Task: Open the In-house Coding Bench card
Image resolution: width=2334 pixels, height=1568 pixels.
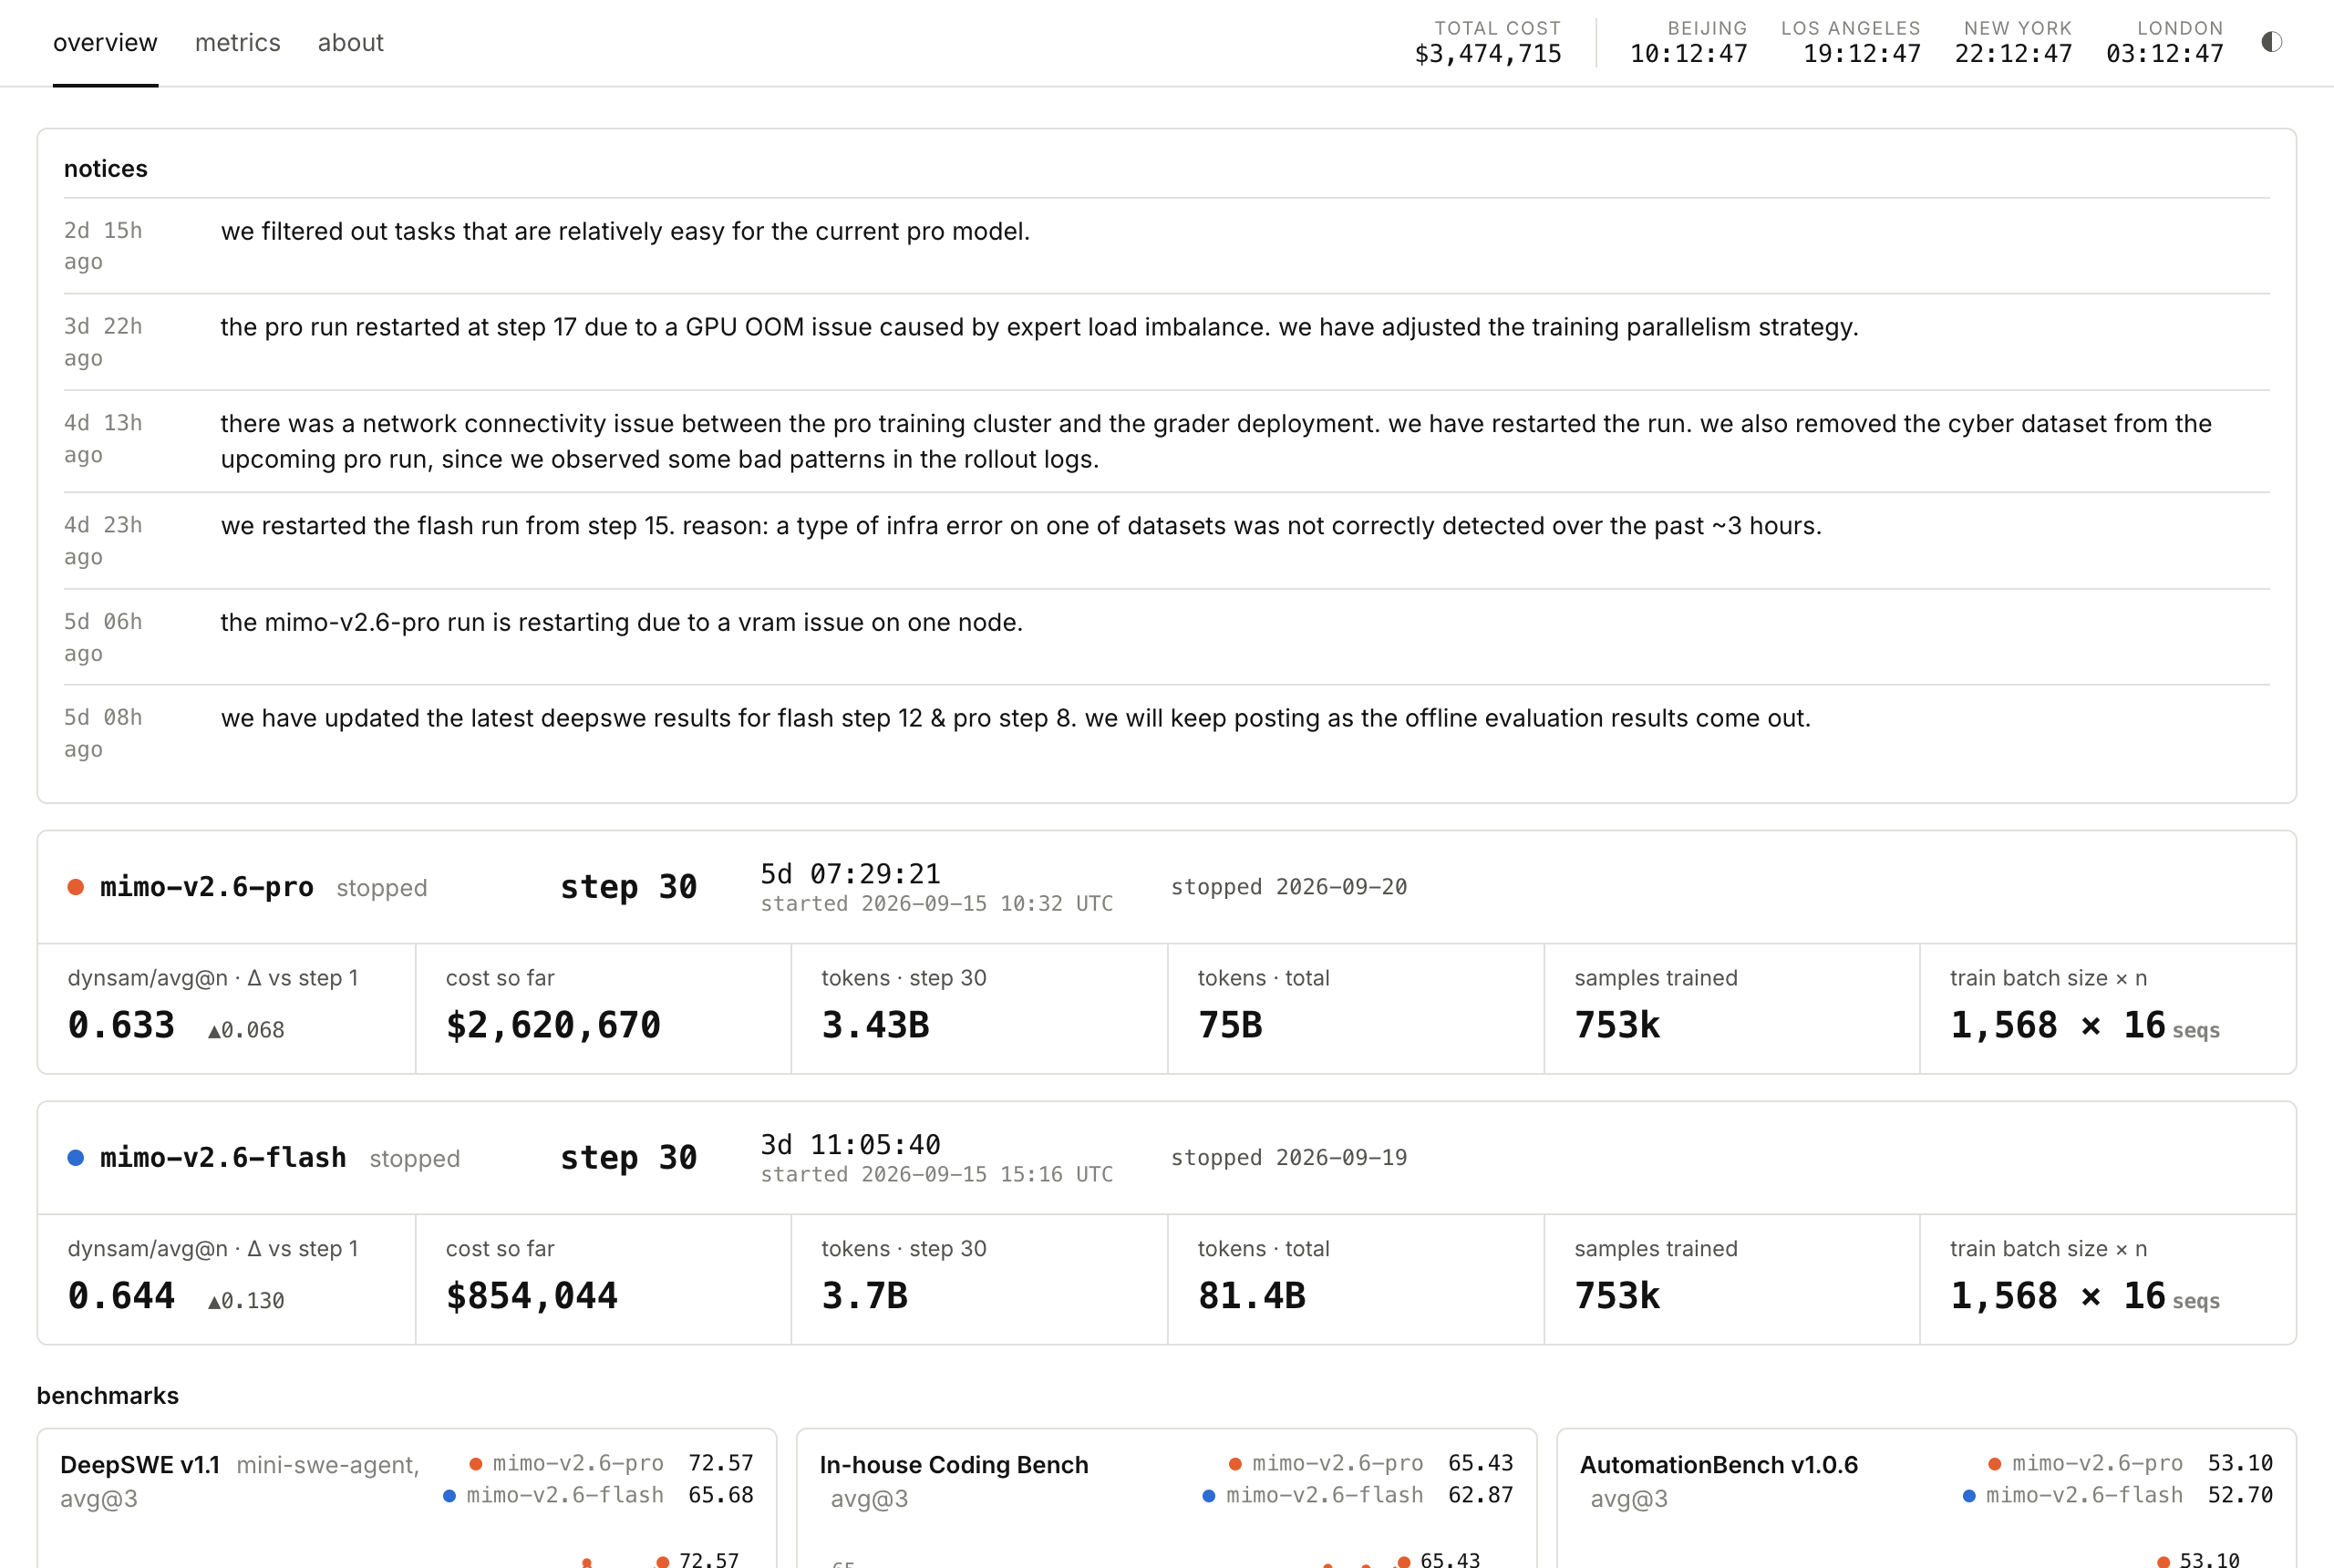Action: (x=1166, y=1498)
